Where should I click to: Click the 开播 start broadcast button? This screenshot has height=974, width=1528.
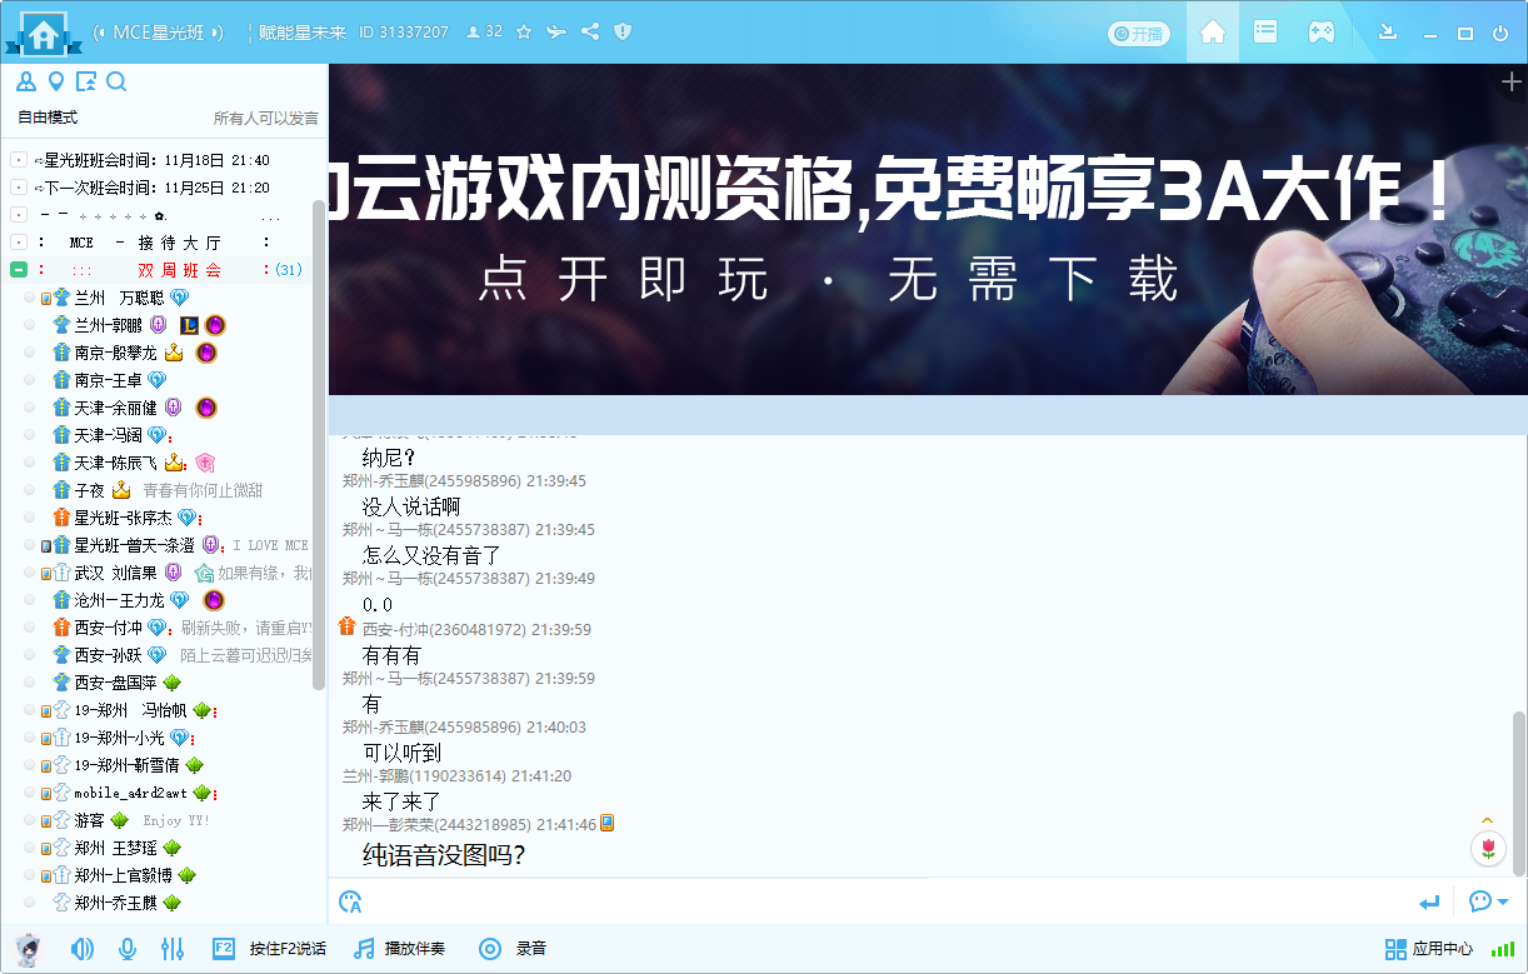coord(1139,34)
